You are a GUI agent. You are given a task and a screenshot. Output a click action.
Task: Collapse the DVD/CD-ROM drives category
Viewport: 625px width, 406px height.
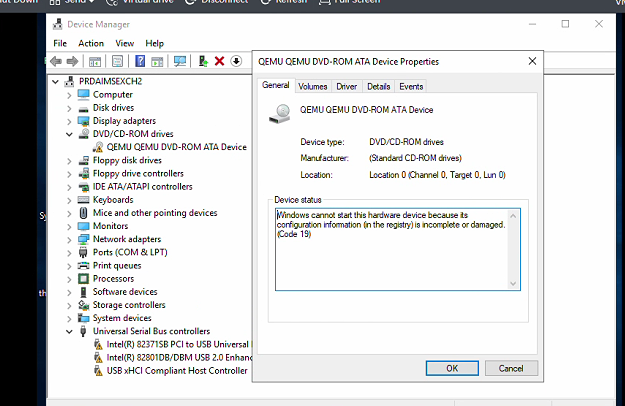[69, 134]
